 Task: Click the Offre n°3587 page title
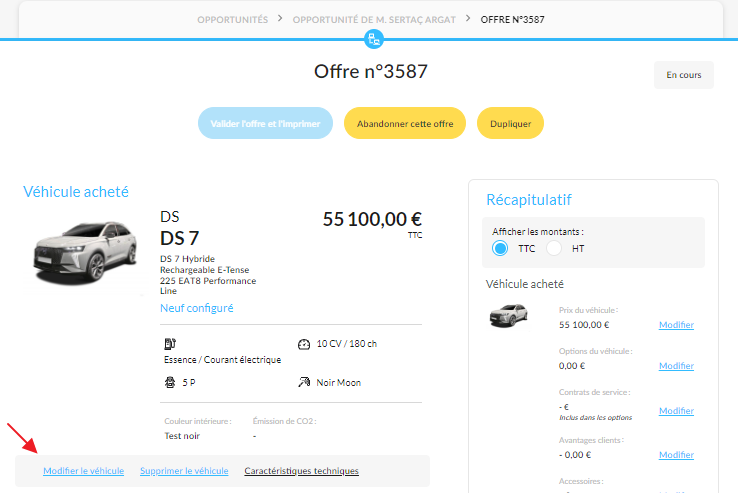[371, 72]
